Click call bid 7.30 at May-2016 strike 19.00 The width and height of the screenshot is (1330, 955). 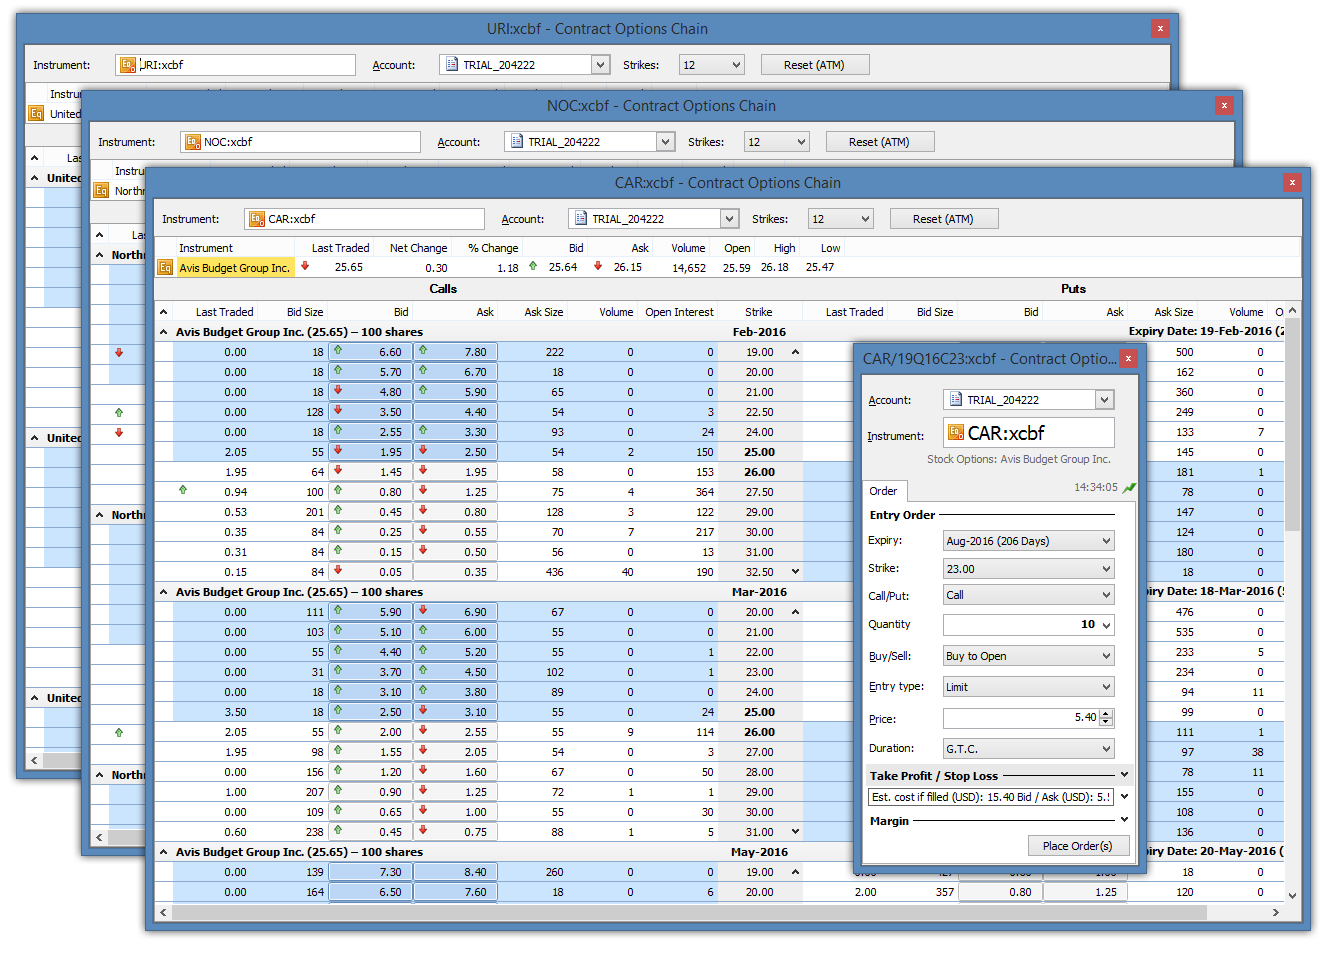pos(370,872)
